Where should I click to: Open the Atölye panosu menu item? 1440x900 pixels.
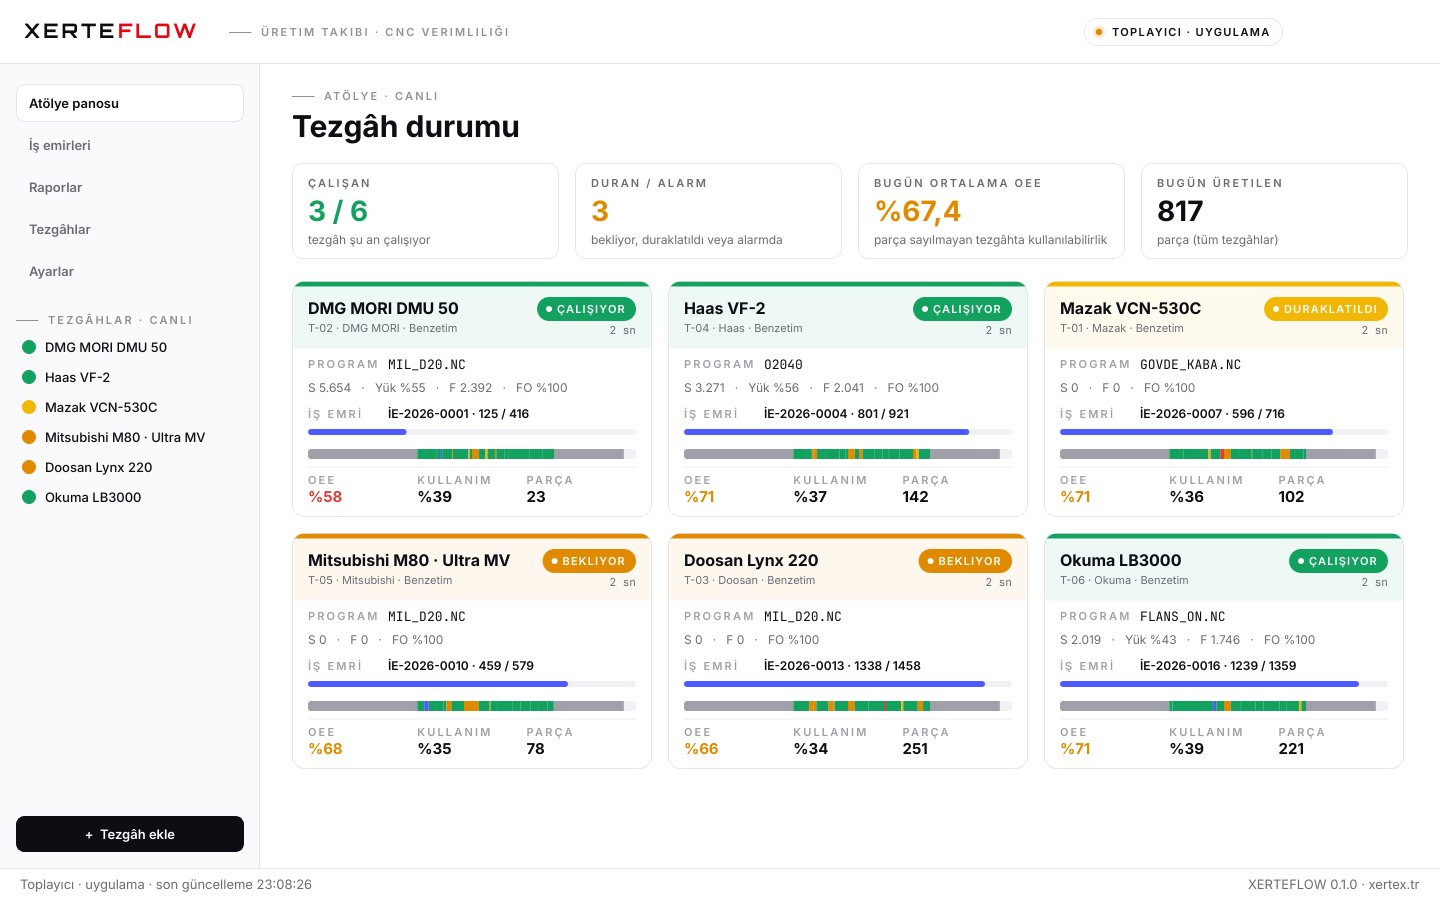tap(130, 103)
